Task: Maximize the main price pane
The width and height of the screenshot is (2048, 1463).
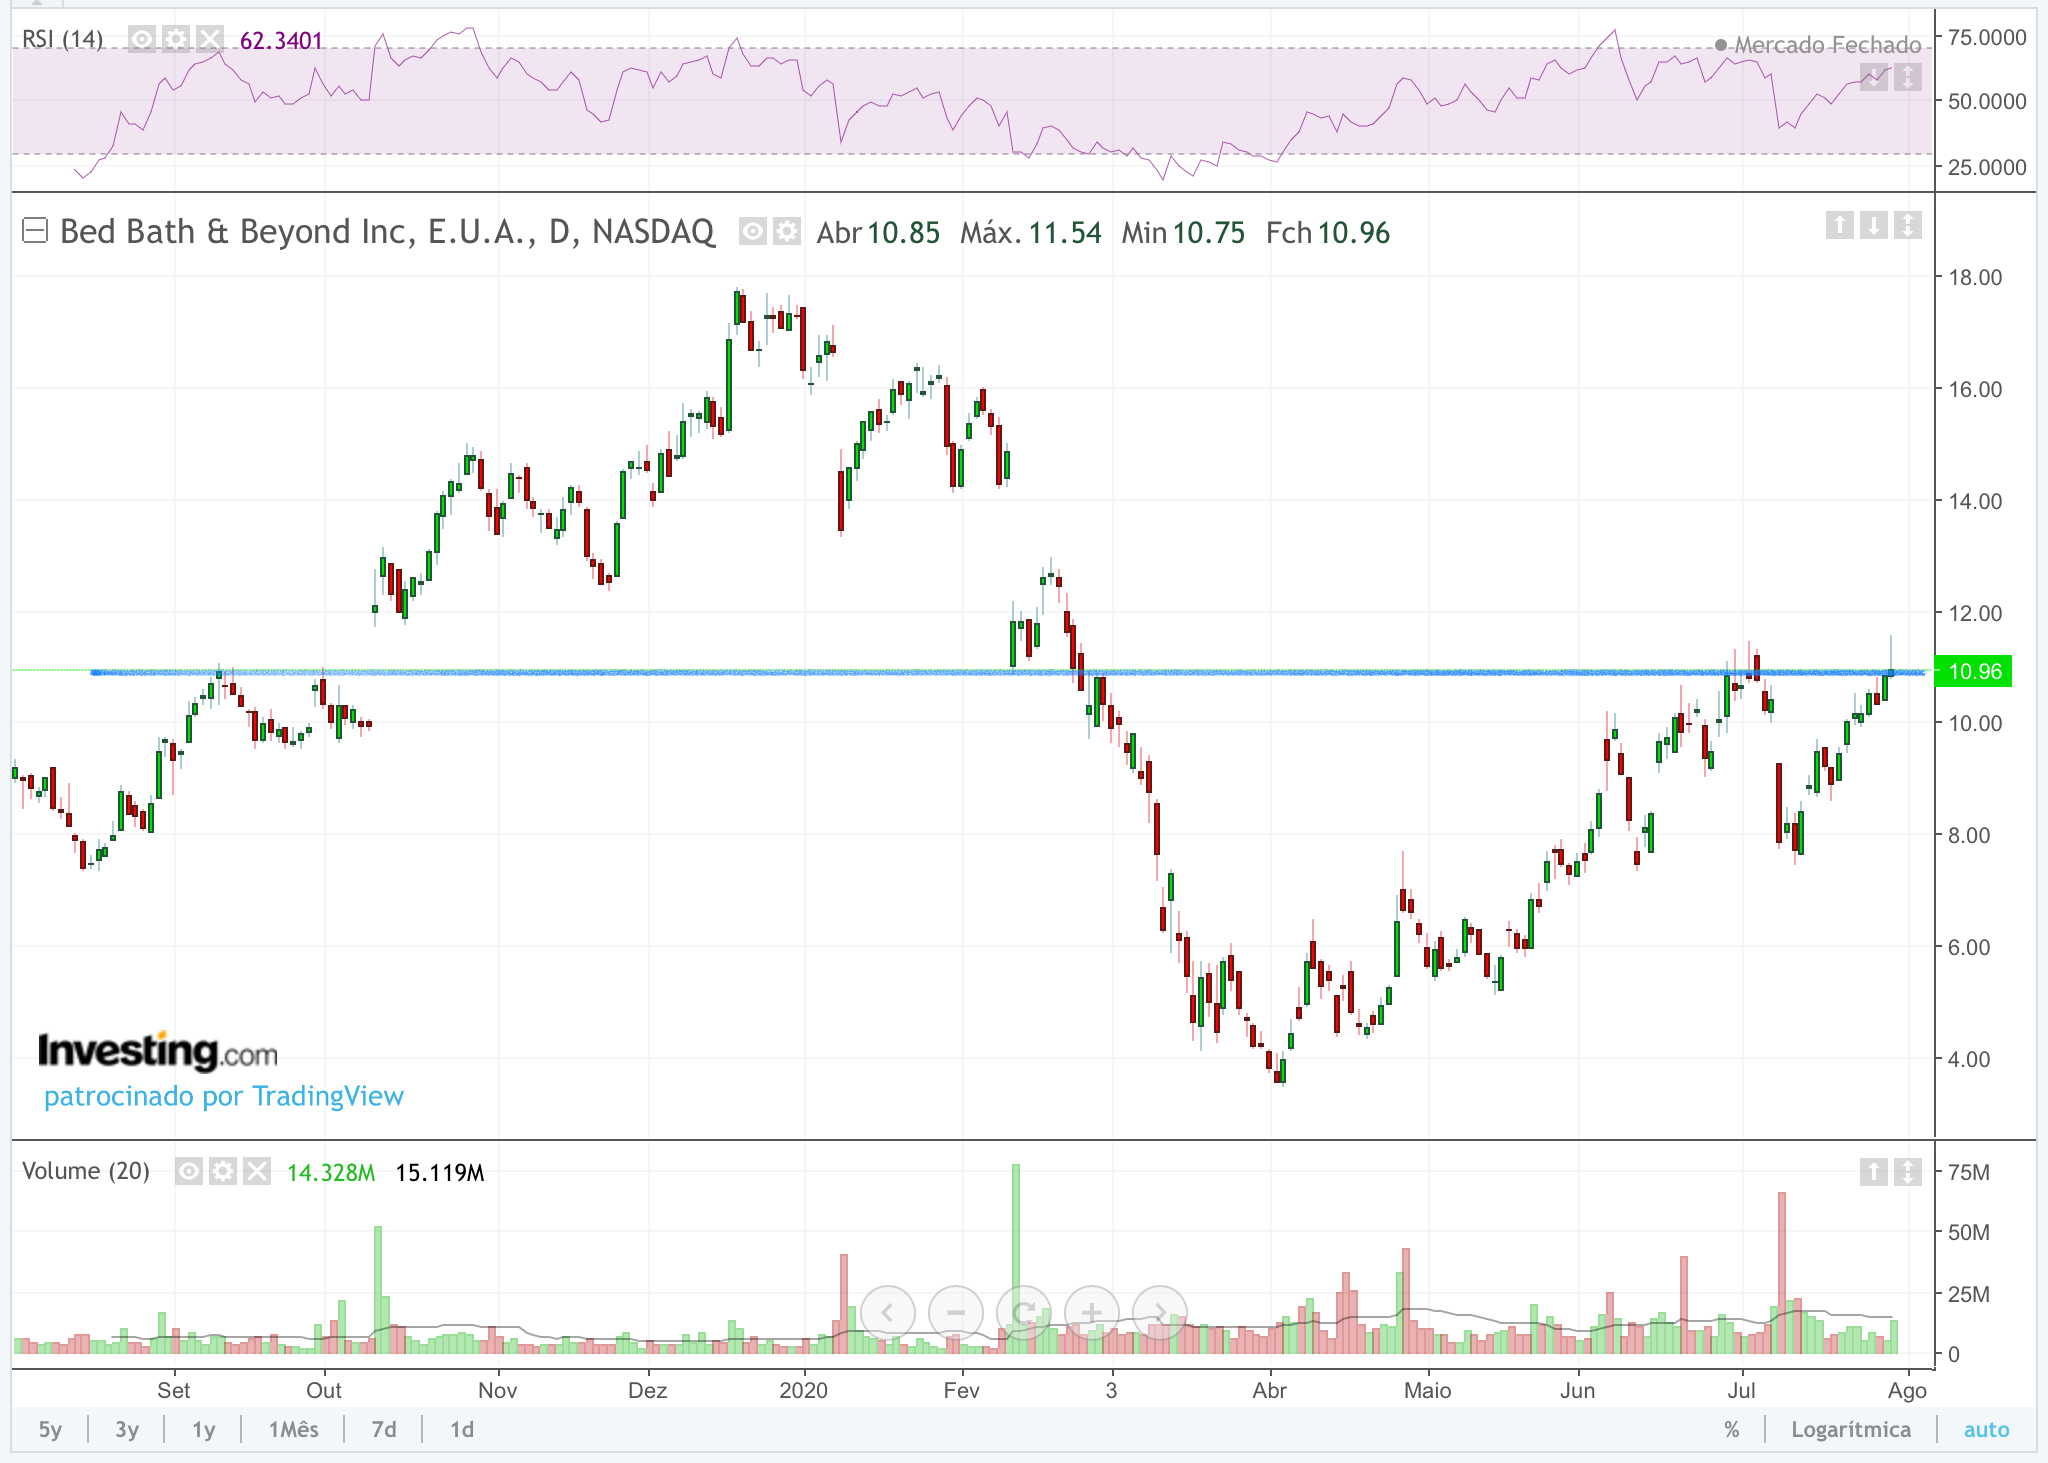Action: pos(1908,225)
